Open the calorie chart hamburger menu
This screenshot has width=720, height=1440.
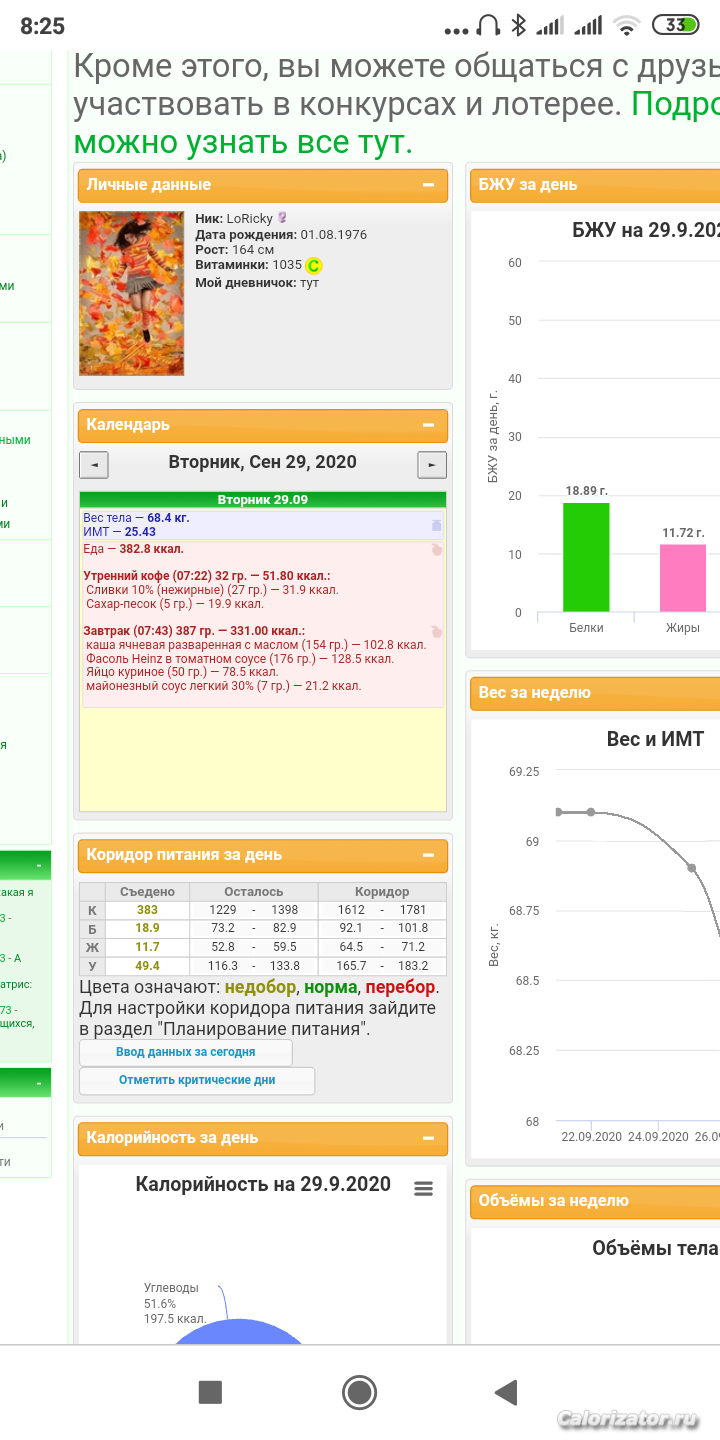[x=424, y=1188]
